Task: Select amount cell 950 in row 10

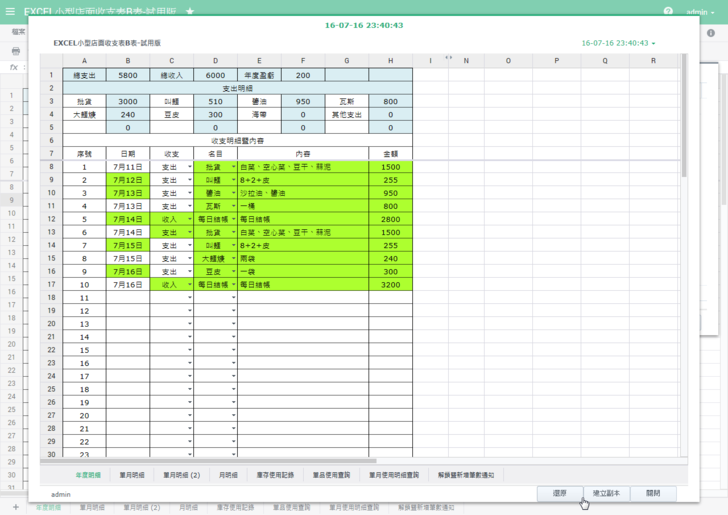Action: click(x=390, y=193)
